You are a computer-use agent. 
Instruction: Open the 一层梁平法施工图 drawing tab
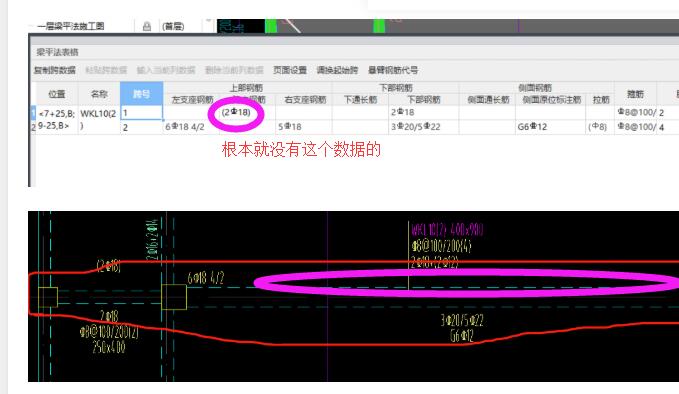71,26
